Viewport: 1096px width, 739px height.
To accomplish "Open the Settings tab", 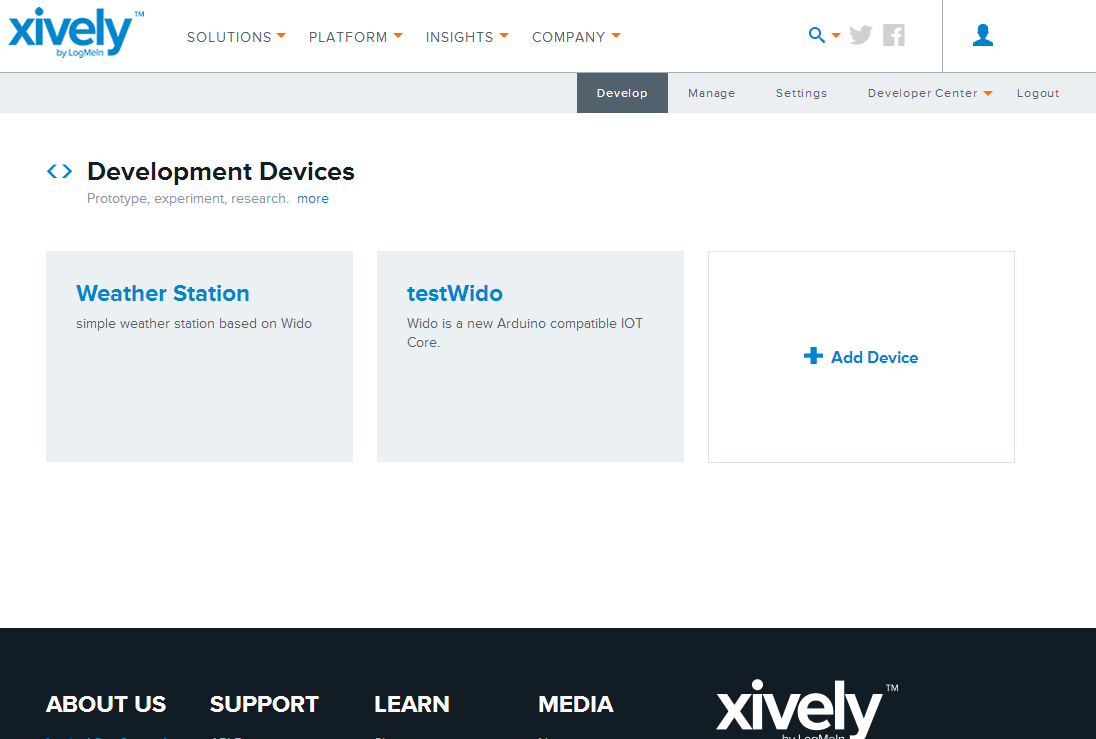I will [x=801, y=93].
